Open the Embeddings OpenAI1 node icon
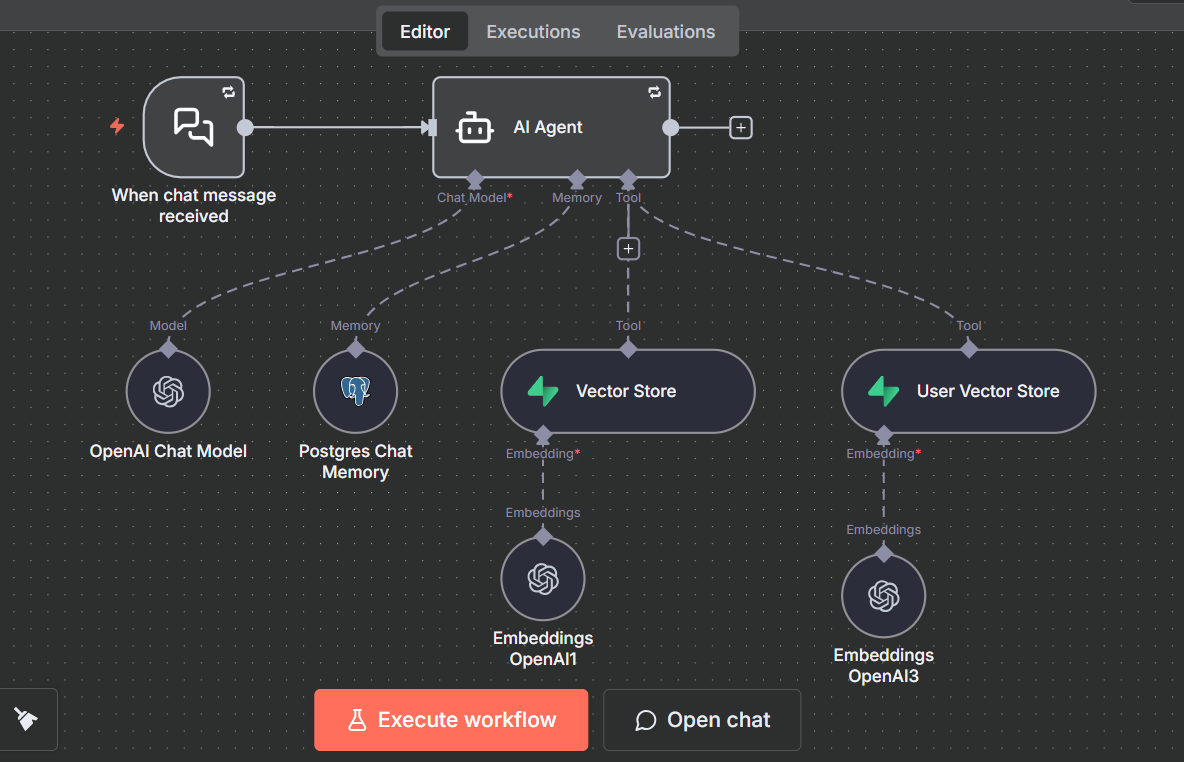 [543, 578]
